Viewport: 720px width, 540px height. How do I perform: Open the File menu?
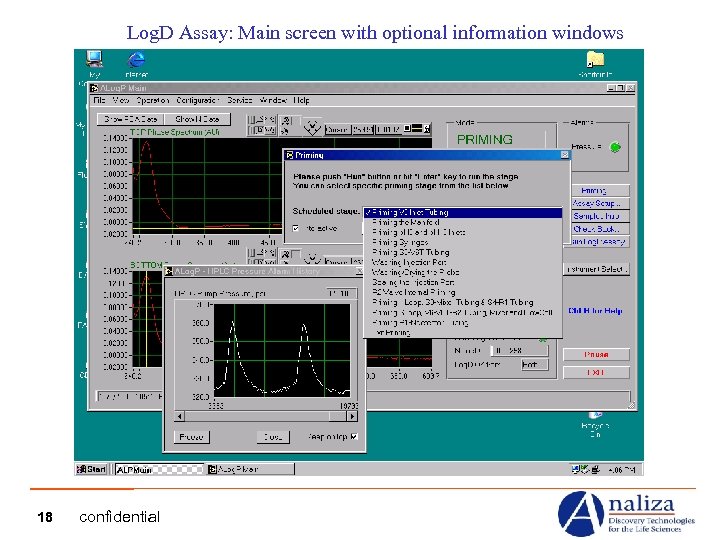(99, 100)
